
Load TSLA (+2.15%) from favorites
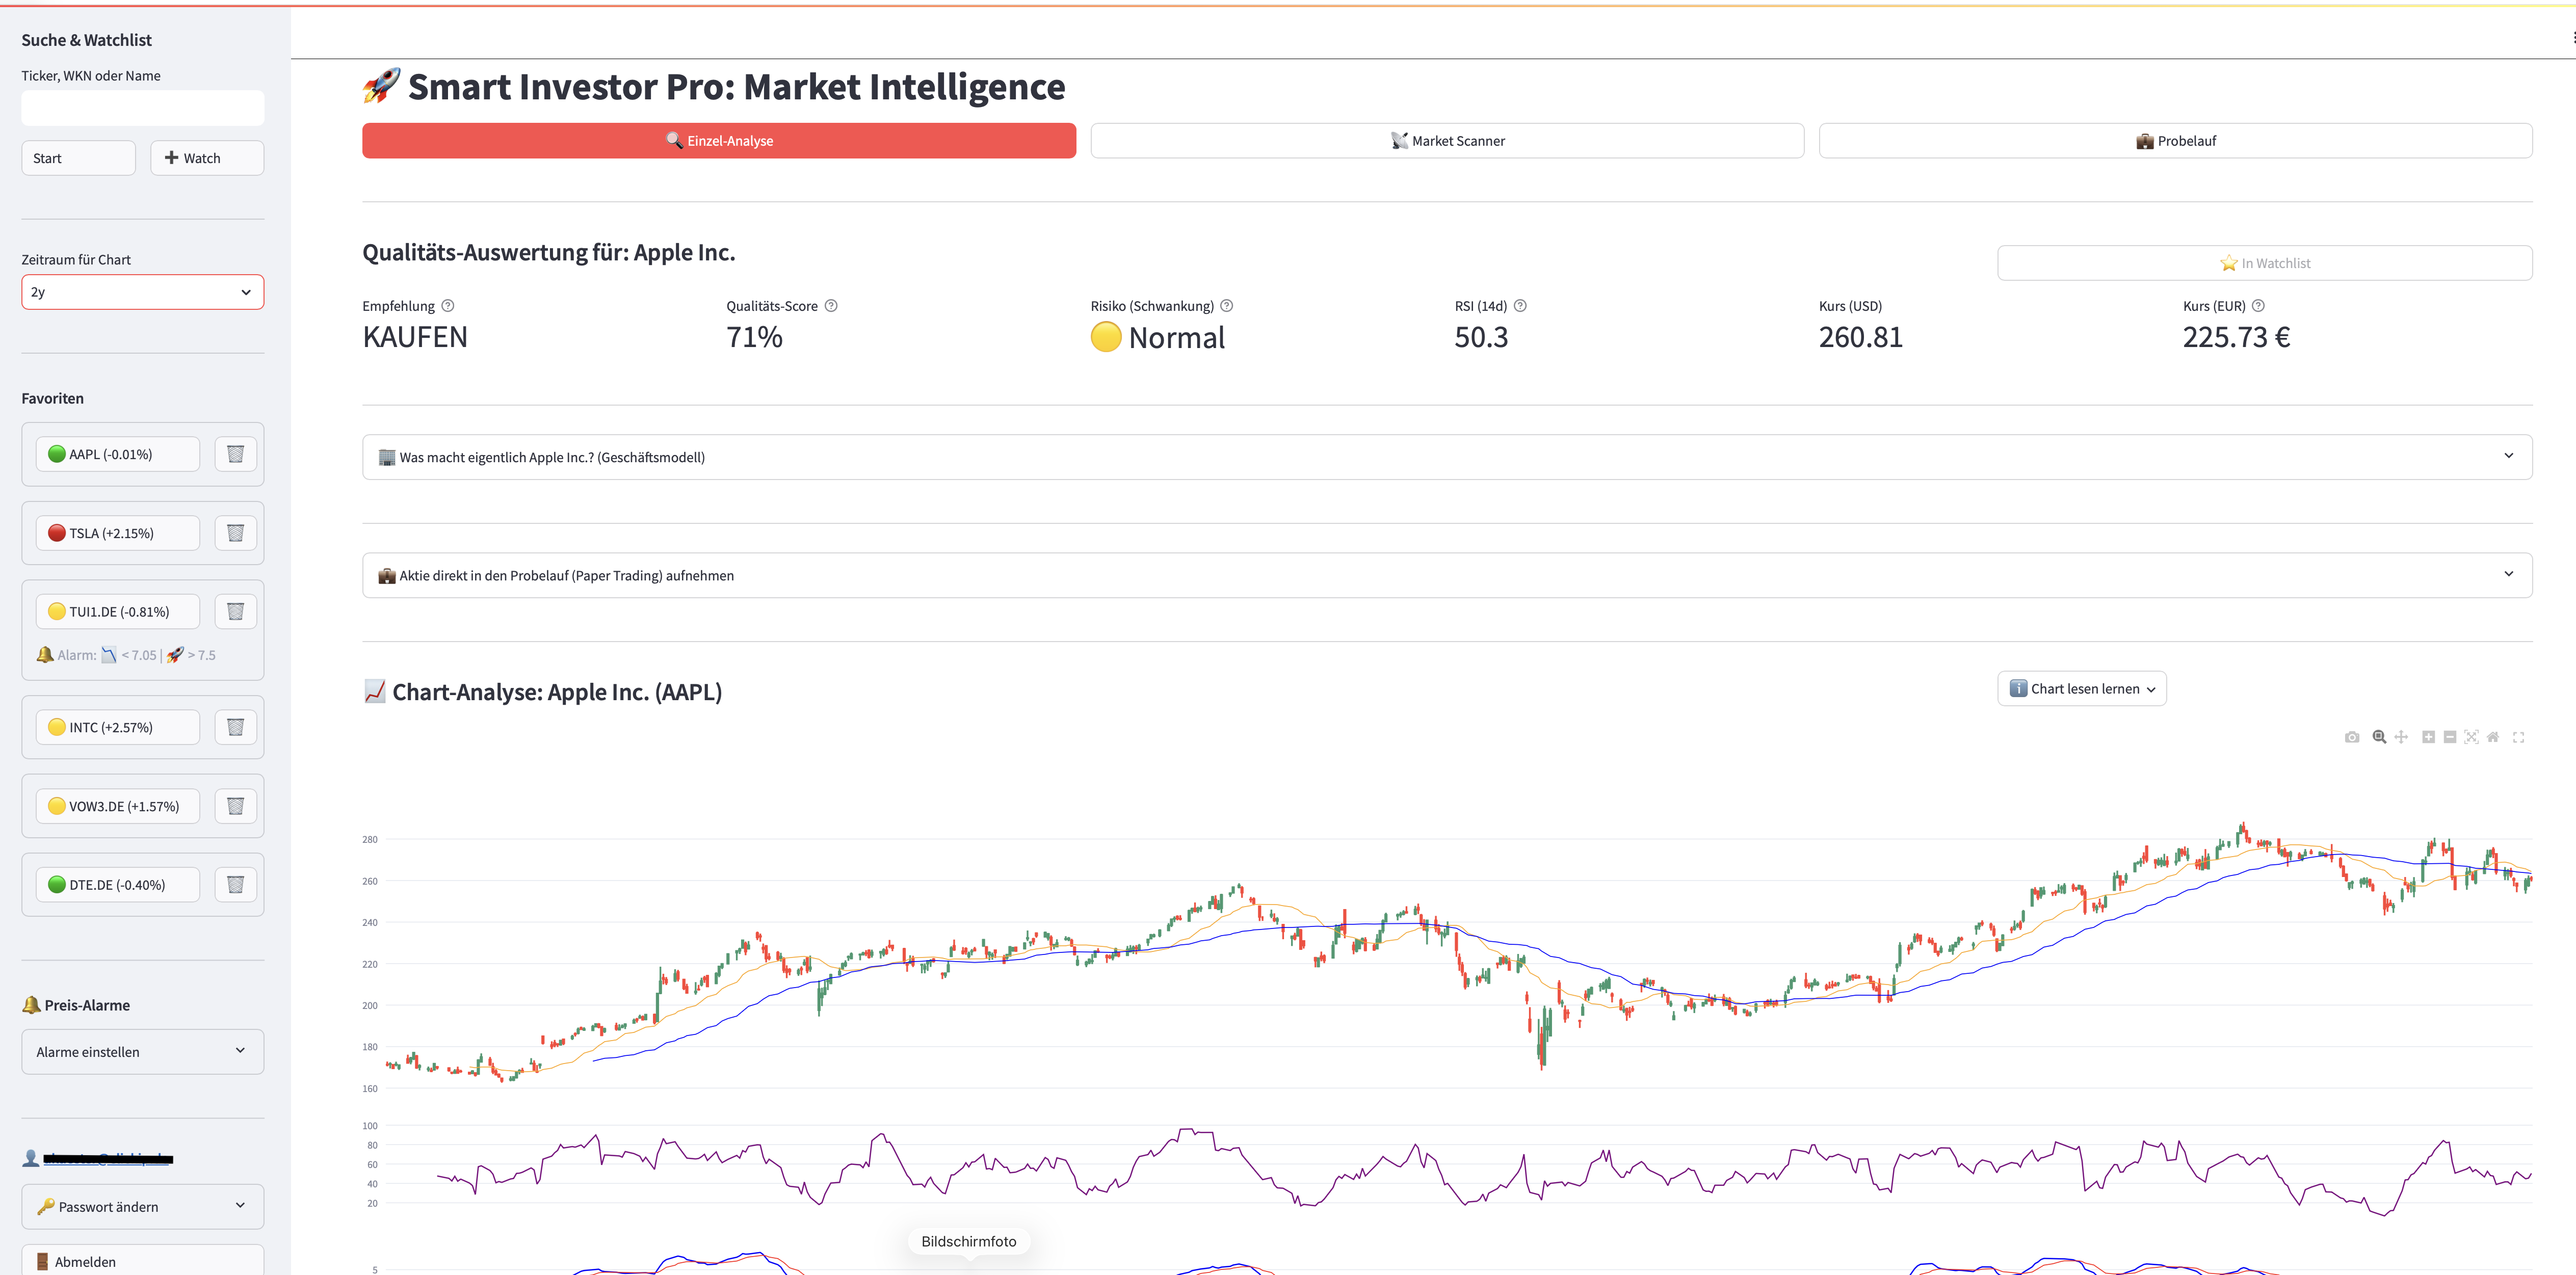click(118, 533)
